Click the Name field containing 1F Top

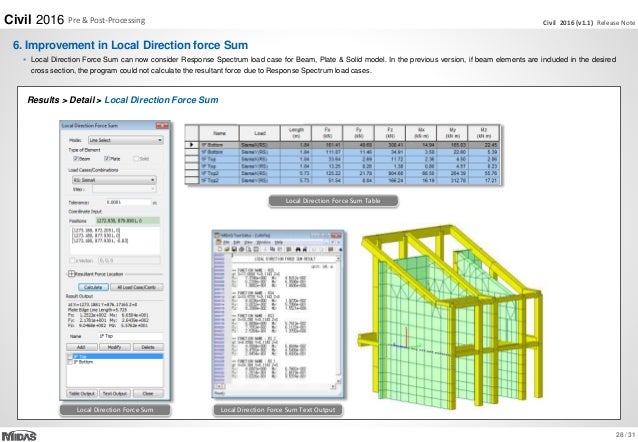pyautogui.click(x=131, y=336)
